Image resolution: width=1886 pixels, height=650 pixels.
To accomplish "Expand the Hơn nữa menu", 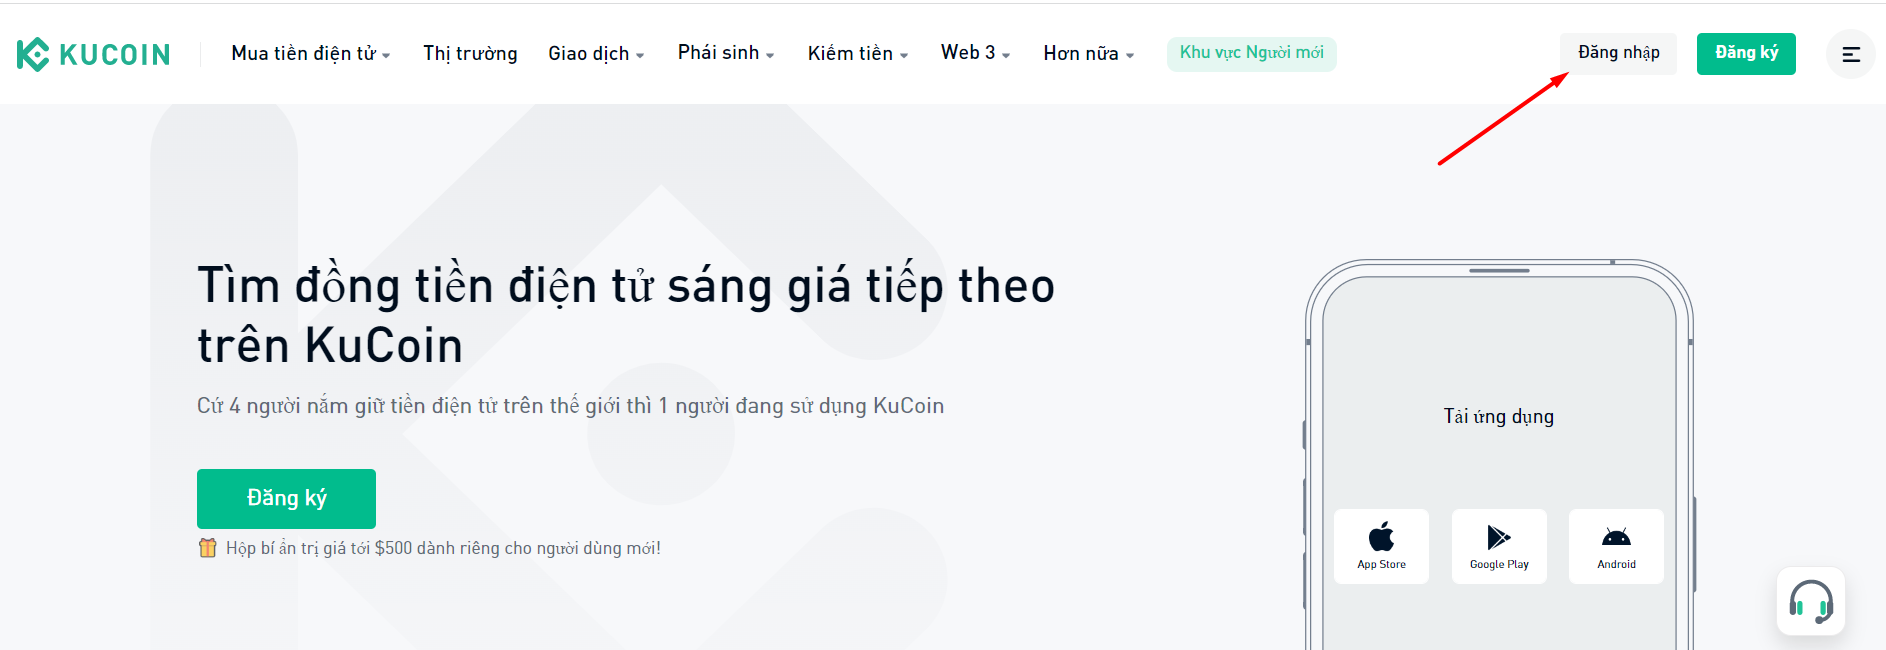I will pyautogui.click(x=1088, y=54).
